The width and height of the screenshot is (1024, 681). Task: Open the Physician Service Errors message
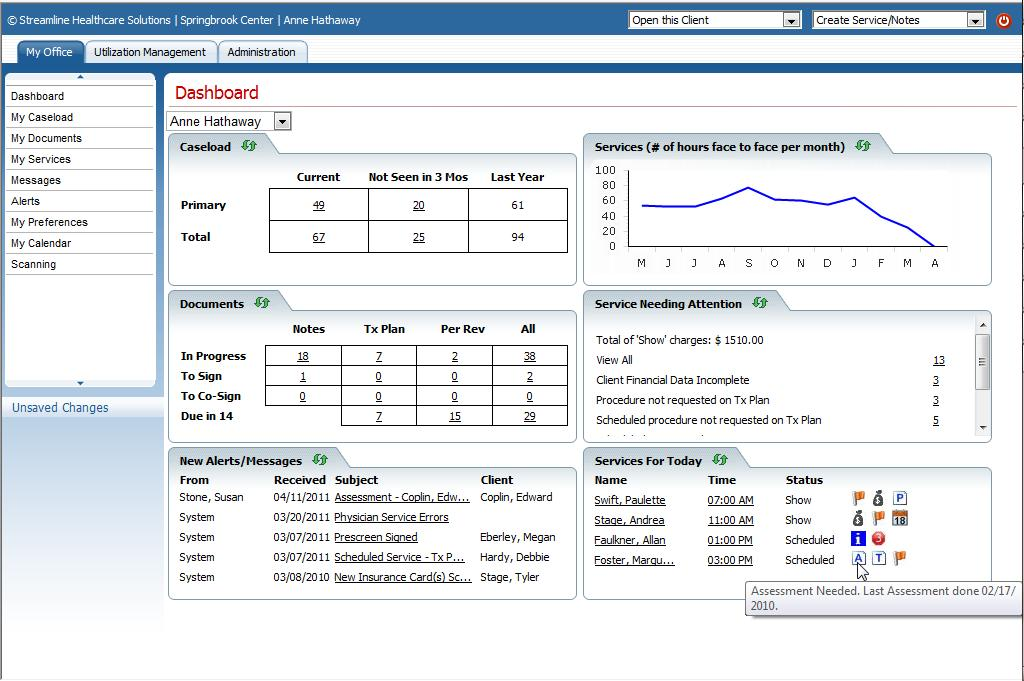(391, 517)
